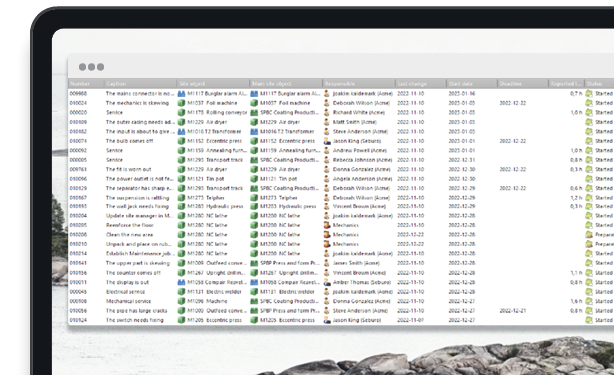Click the Prepared status icon in the 'Clean the new area' row

coord(589,234)
